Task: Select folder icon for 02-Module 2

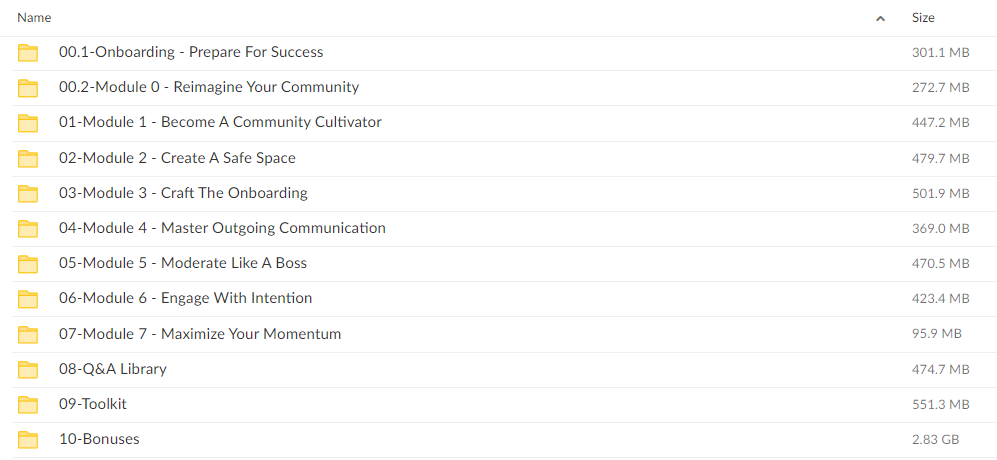Action: pos(28,158)
